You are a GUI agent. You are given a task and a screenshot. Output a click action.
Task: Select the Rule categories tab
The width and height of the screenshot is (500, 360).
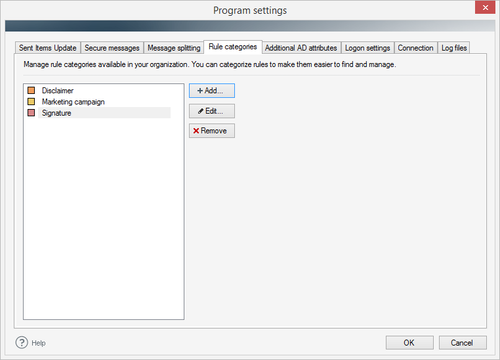[x=233, y=47]
